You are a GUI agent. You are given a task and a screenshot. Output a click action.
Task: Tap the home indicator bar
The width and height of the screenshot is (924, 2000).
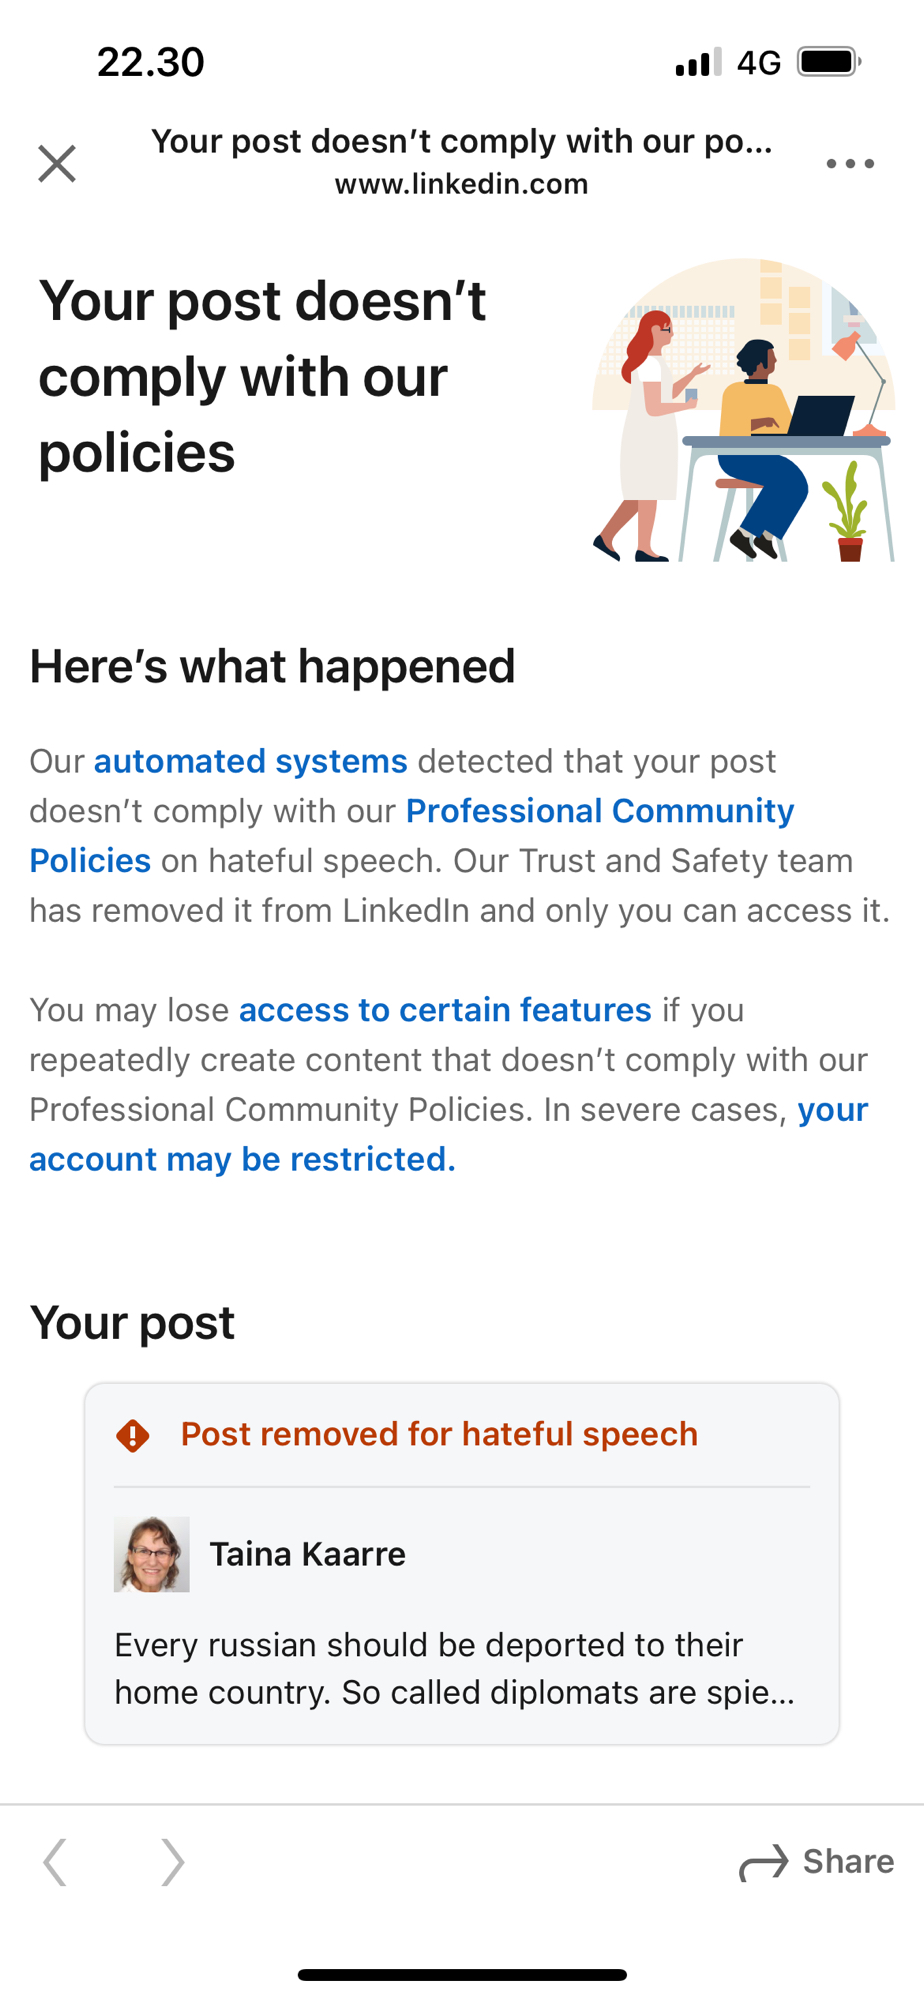(x=462, y=1975)
